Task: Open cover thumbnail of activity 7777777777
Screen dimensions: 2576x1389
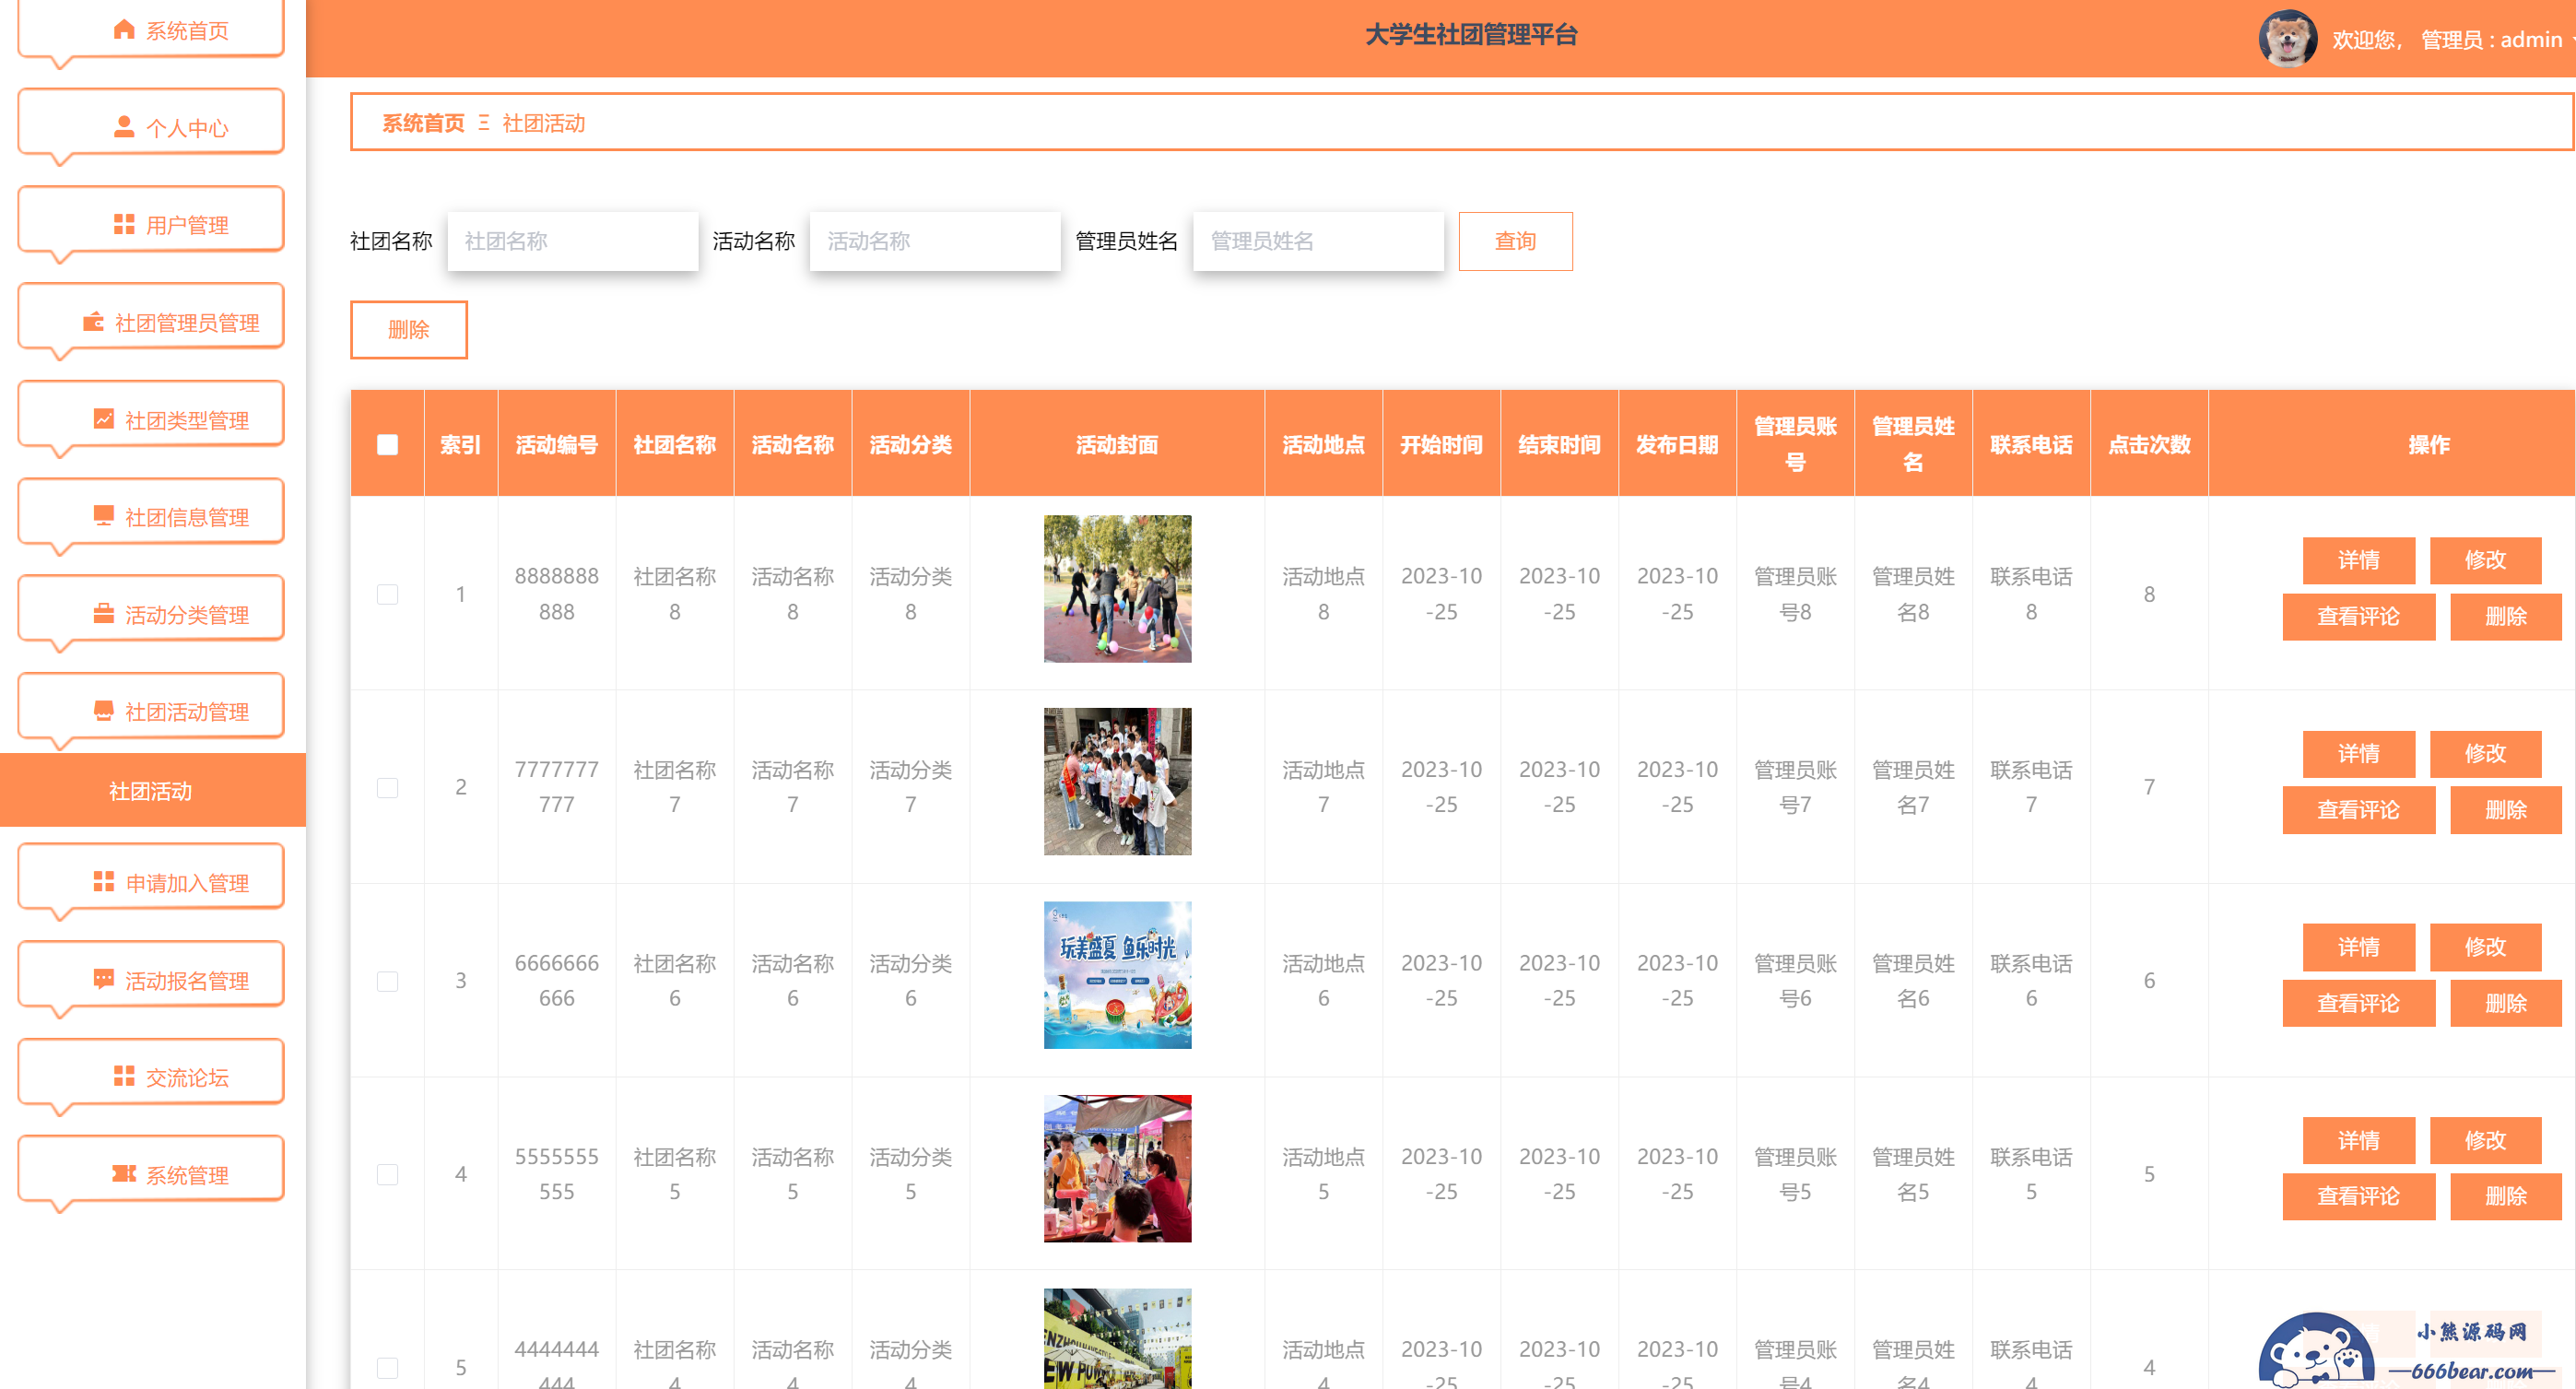Action: point(1117,781)
